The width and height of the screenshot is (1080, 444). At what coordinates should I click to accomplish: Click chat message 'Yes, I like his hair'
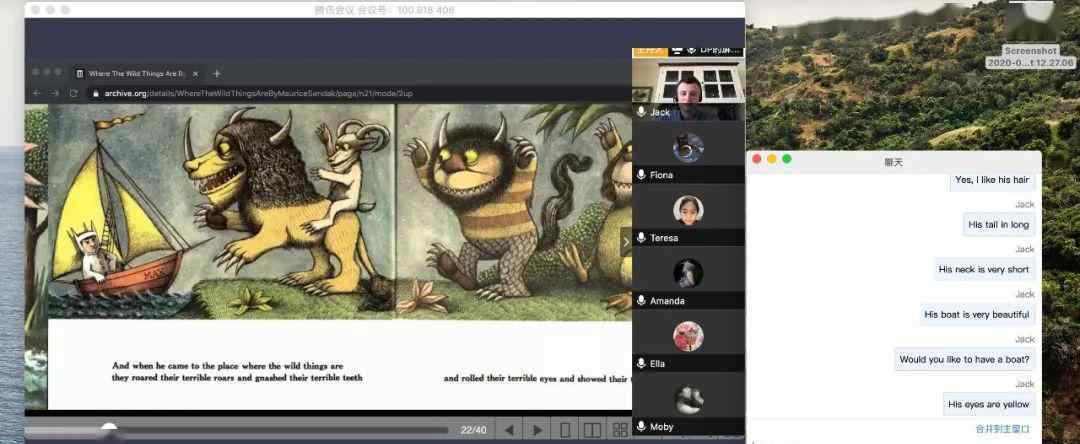pyautogui.click(x=992, y=180)
